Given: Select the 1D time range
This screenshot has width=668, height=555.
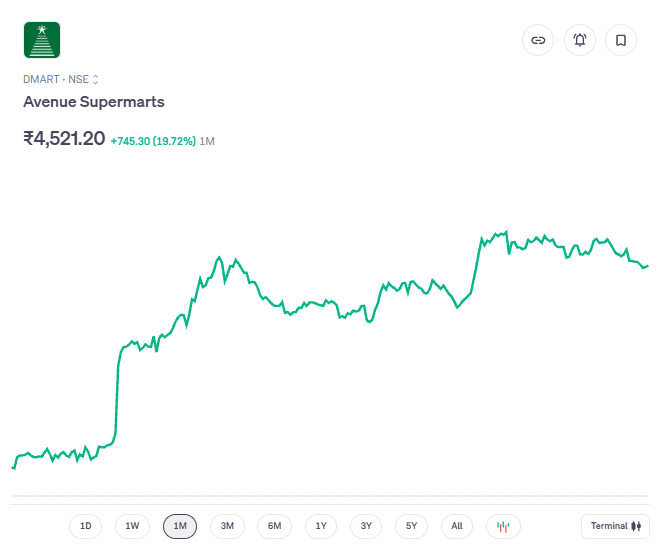Looking at the screenshot, I should point(85,526).
